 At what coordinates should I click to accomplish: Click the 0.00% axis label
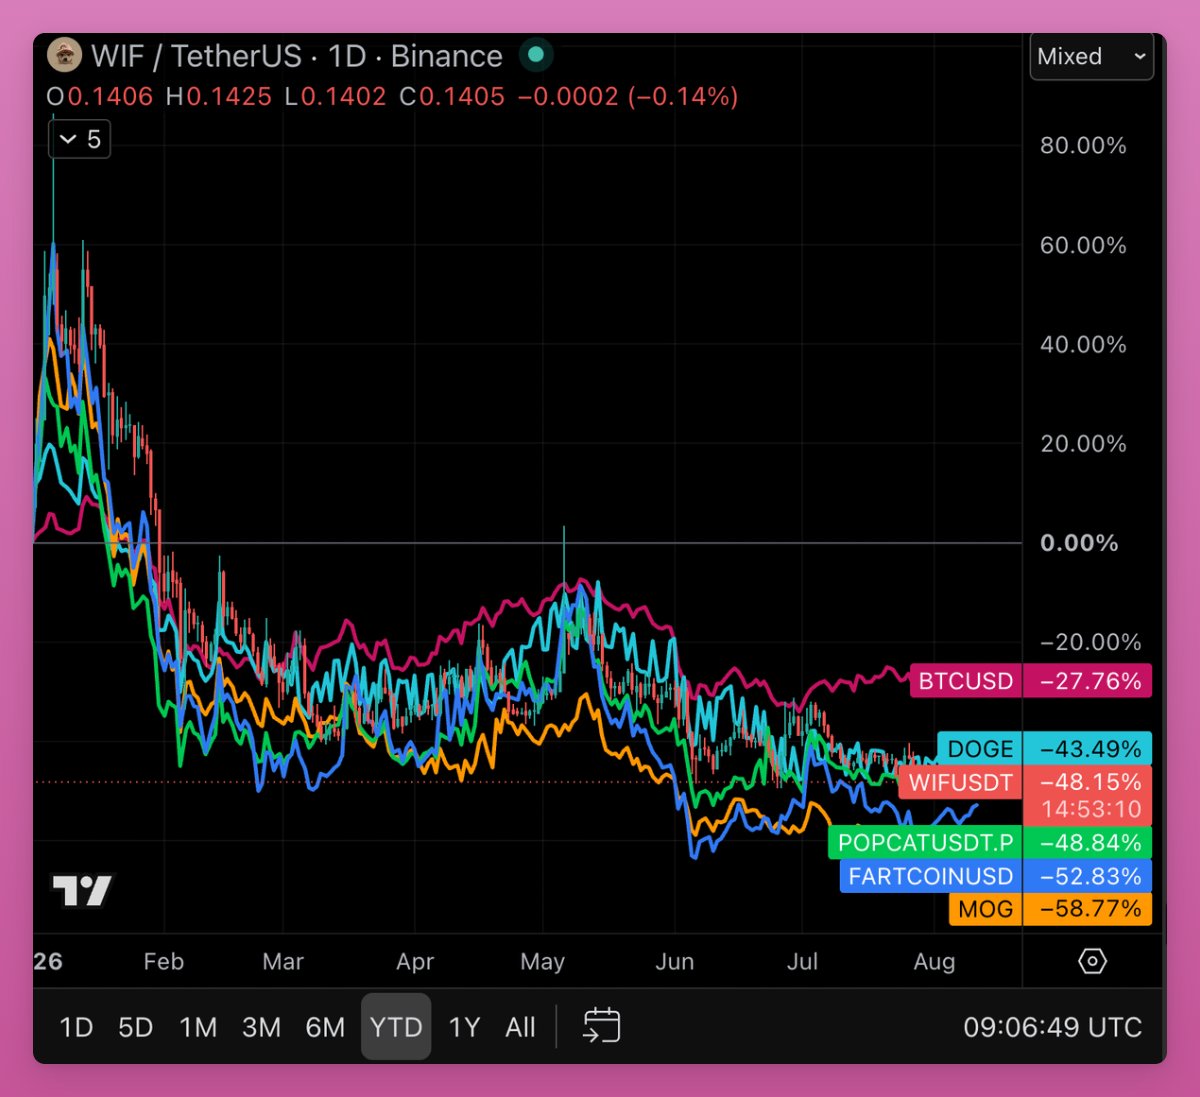tap(1079, 543)
